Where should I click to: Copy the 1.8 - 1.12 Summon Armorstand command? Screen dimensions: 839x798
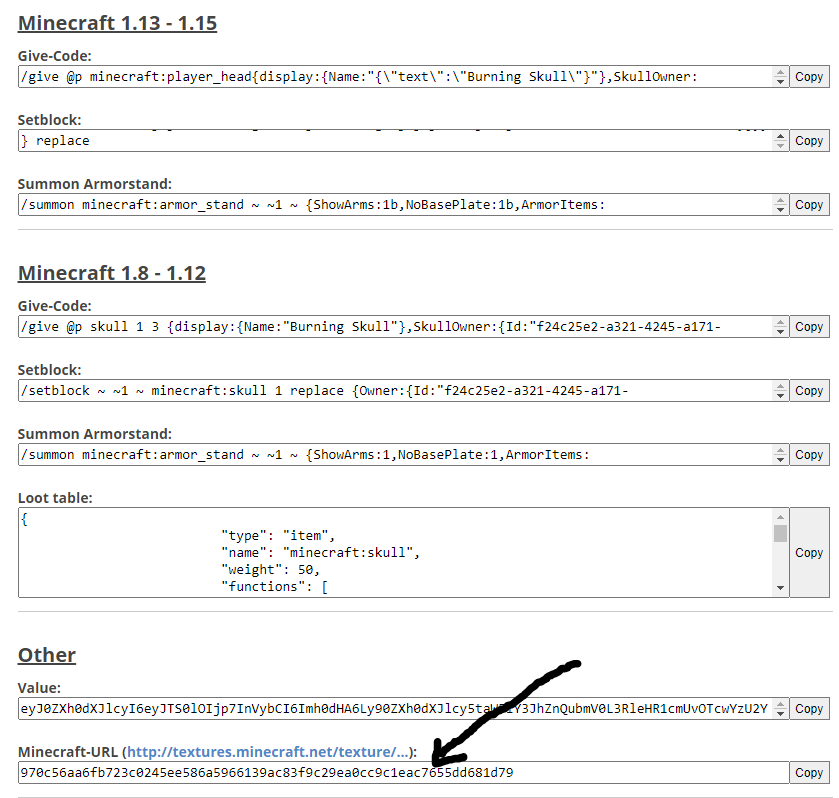(808, 455)
